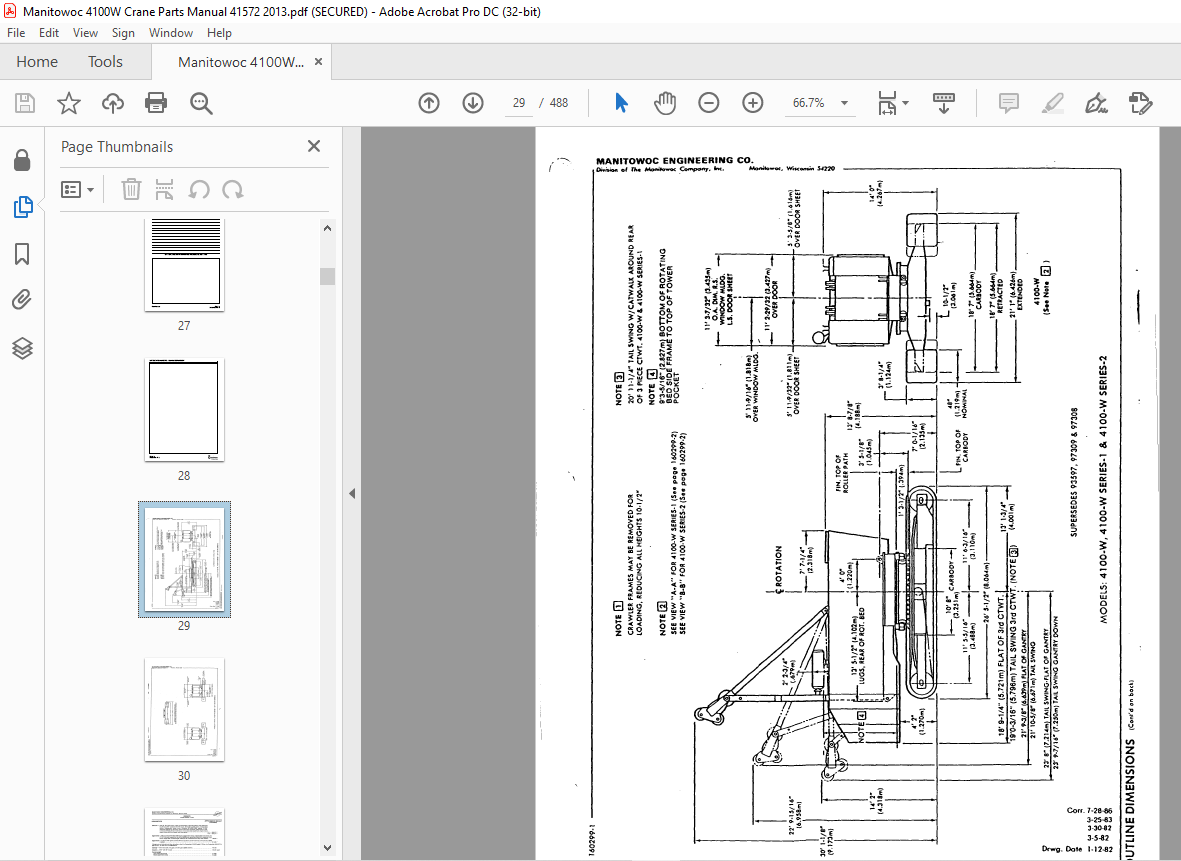Delete selected page trash icon
This screenshot has width=1181, height=861.
(x=131, y=190)
